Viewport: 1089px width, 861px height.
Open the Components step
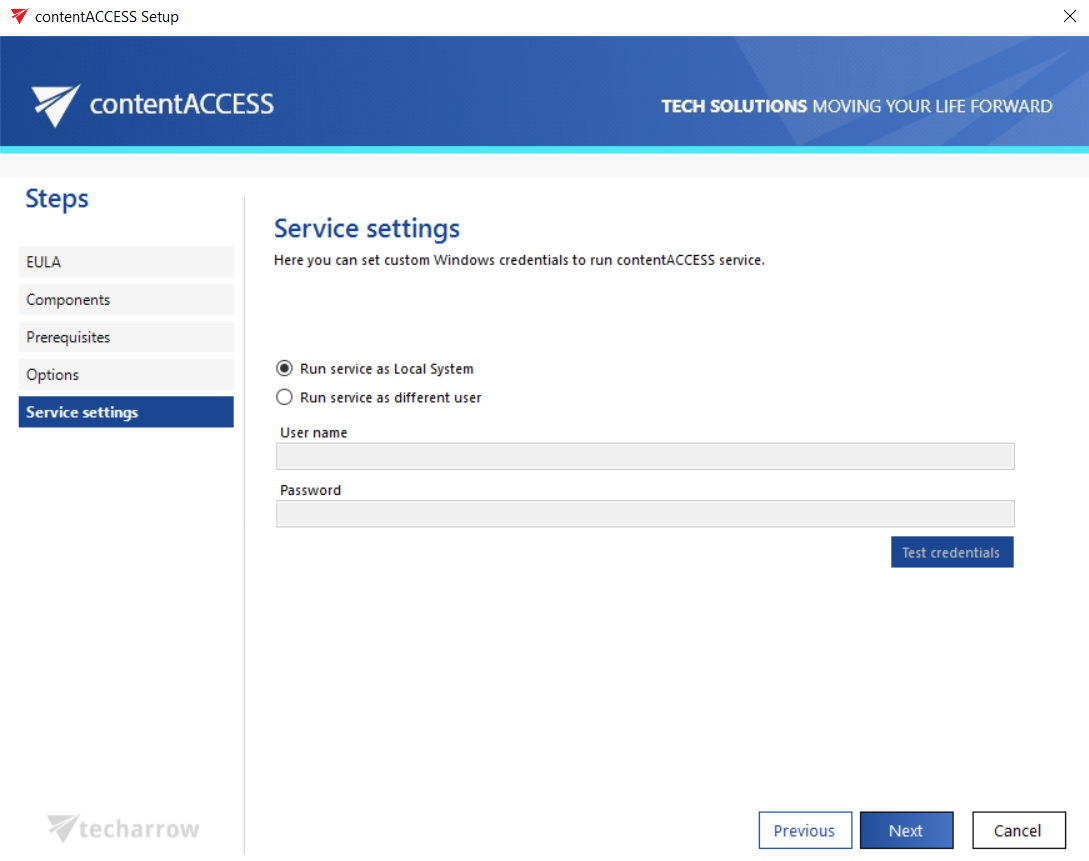[126, 300]
